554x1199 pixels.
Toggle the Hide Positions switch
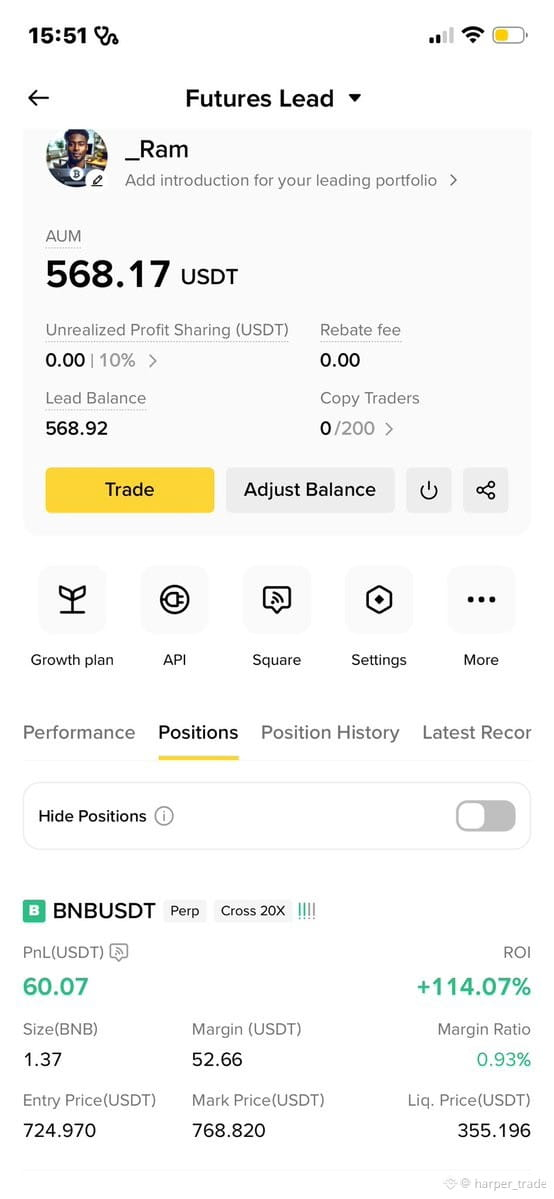(486, 816)
